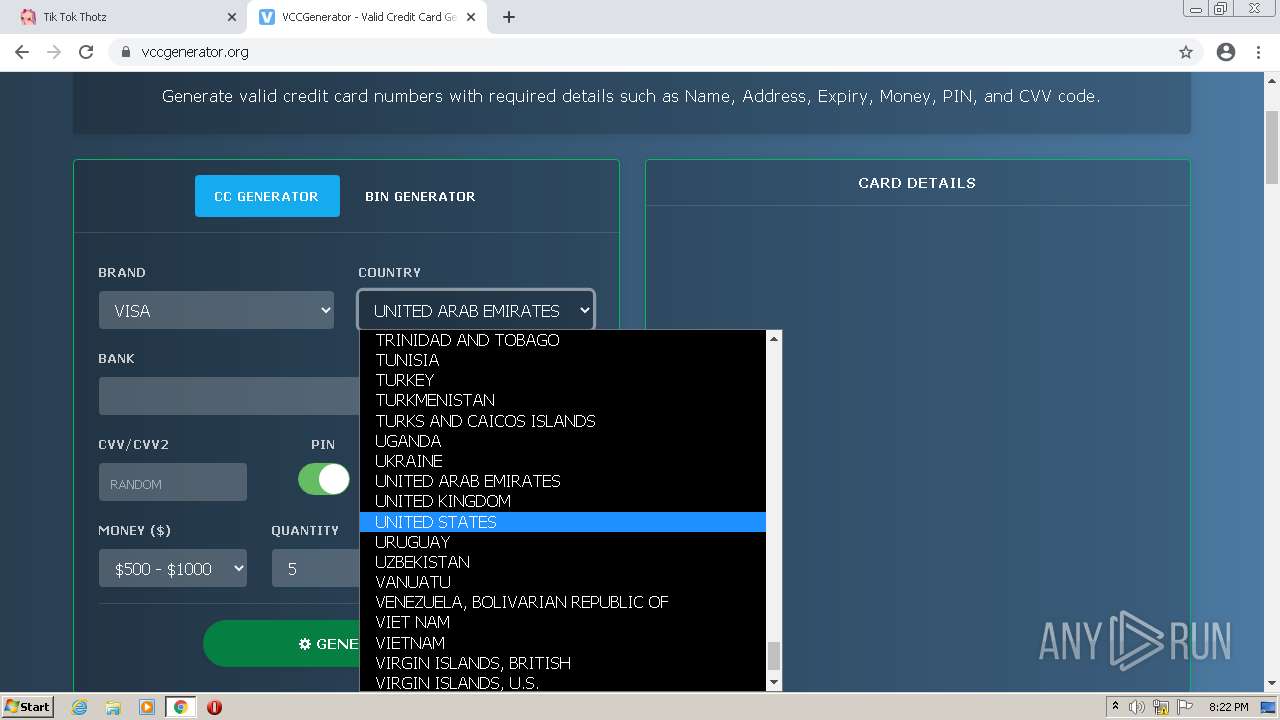Image resolution: width=1280 pixels, height=720 pixels.
Task: View site info via the lock icon
Action: tap(126, 52)
